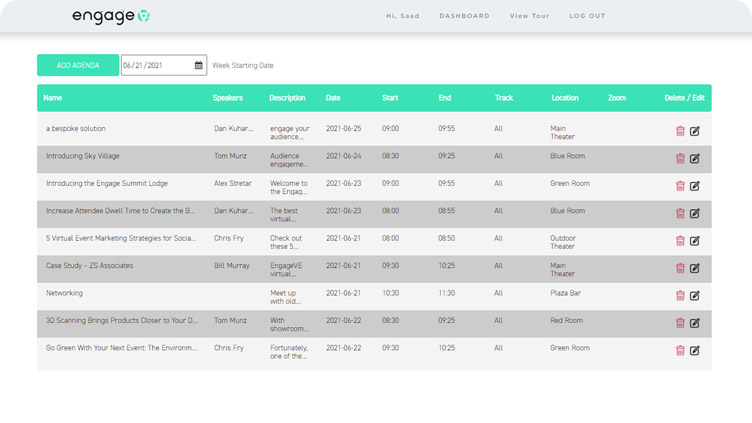Click the end time 11:30

(446, 293)
